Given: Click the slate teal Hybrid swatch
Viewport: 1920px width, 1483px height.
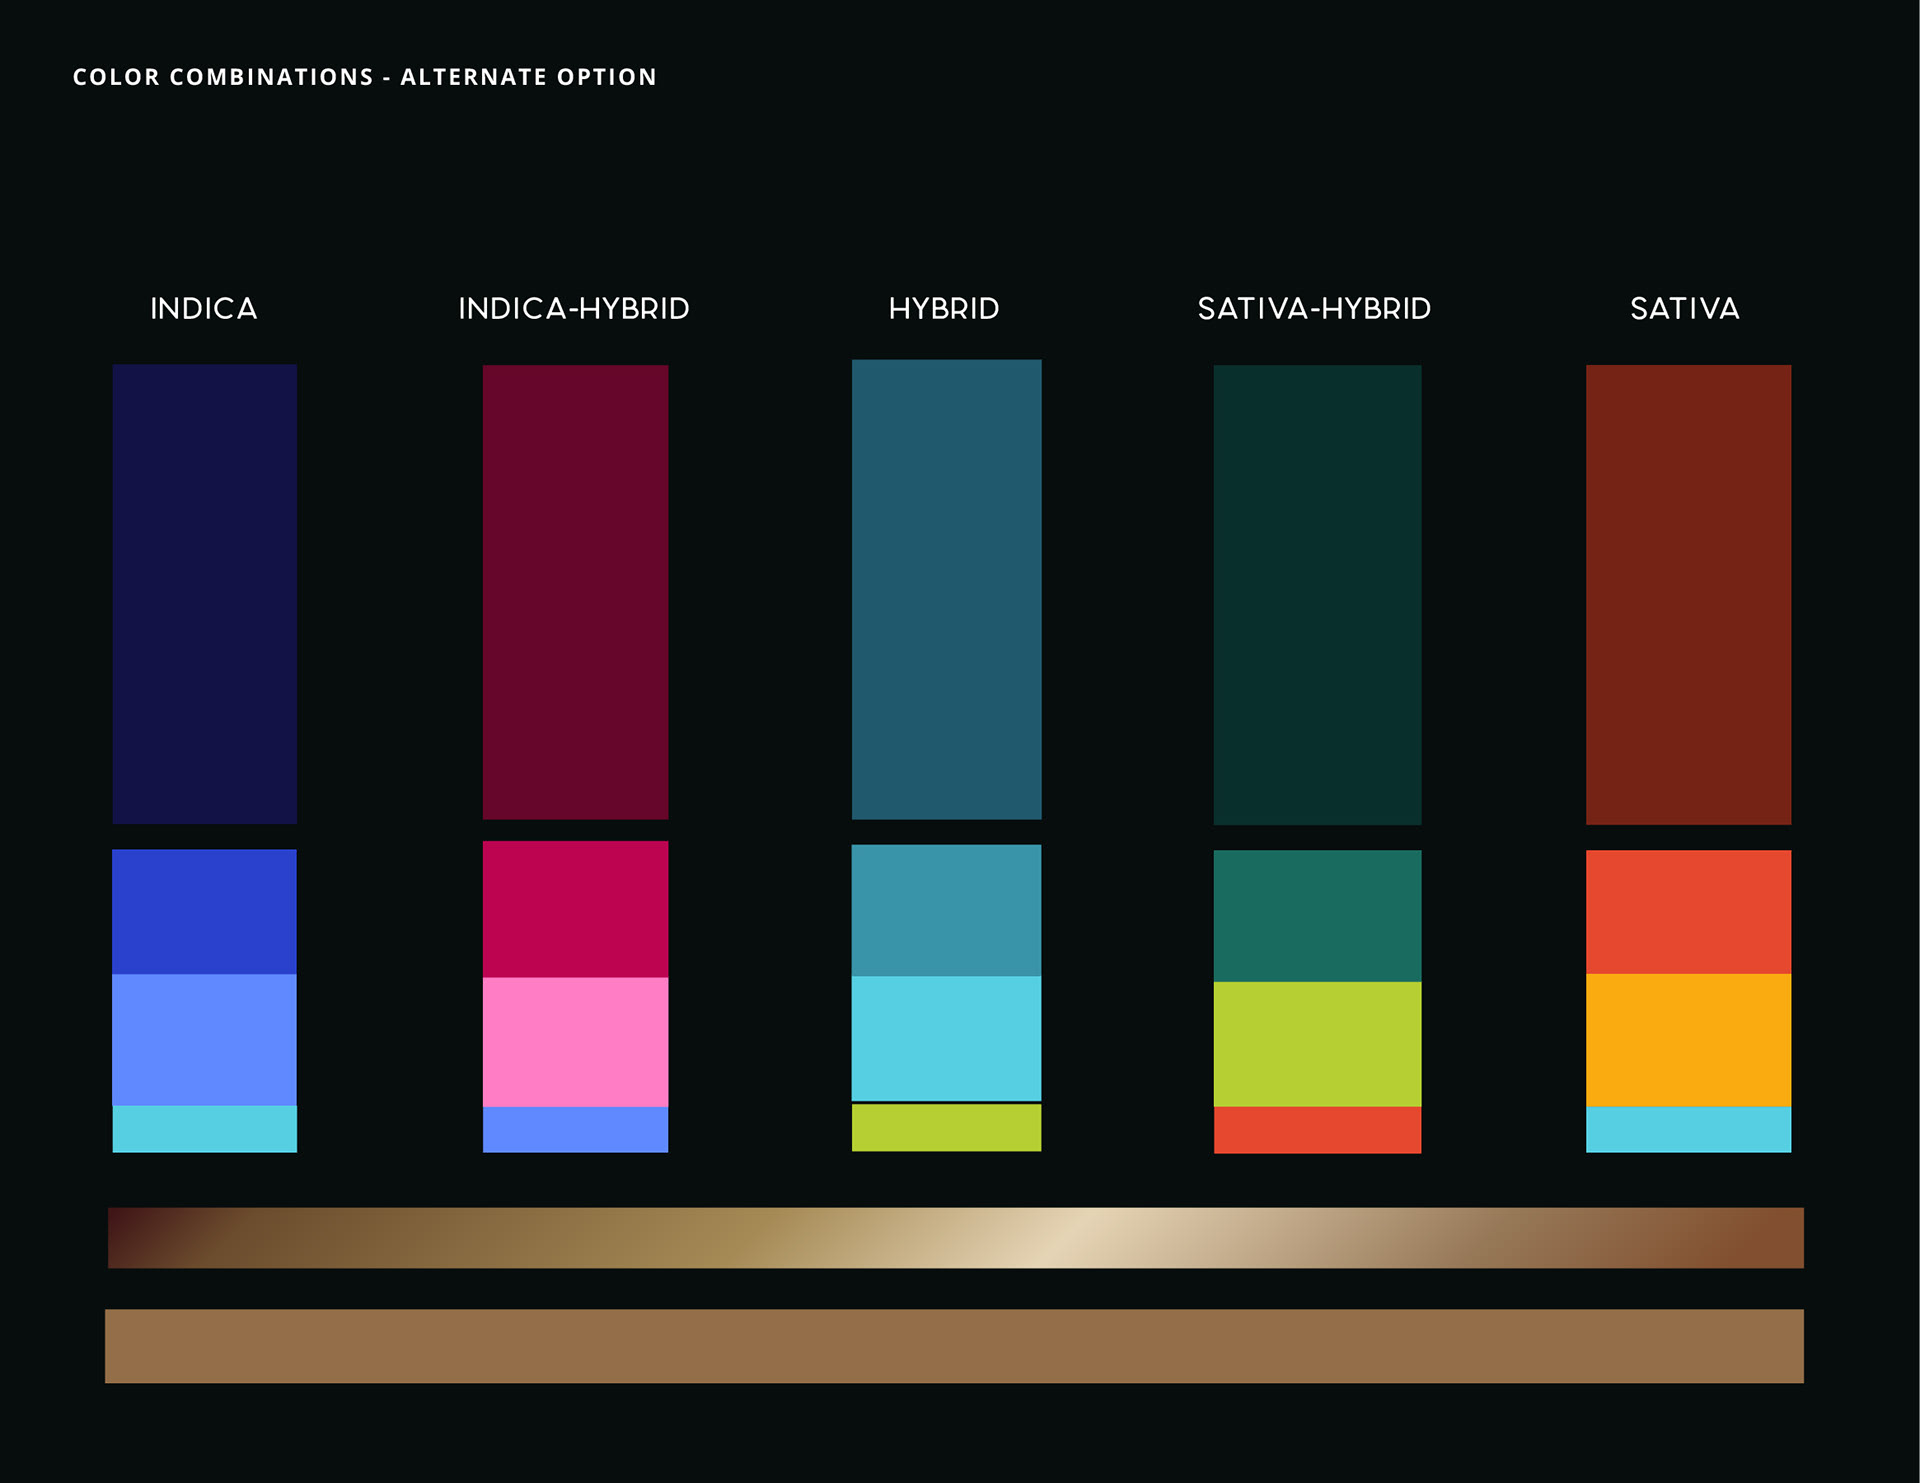Looking at the screenshot, I should tap(946, 589).
